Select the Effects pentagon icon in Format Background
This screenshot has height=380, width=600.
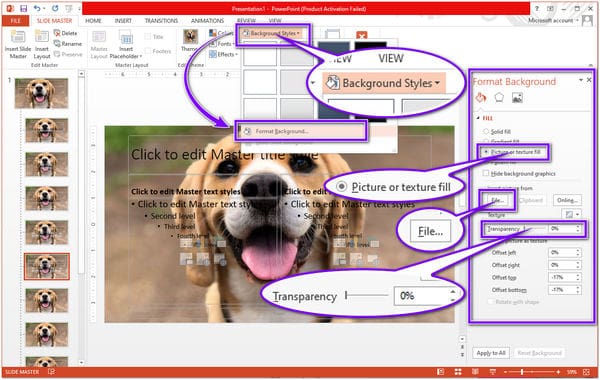pos(499,98)
